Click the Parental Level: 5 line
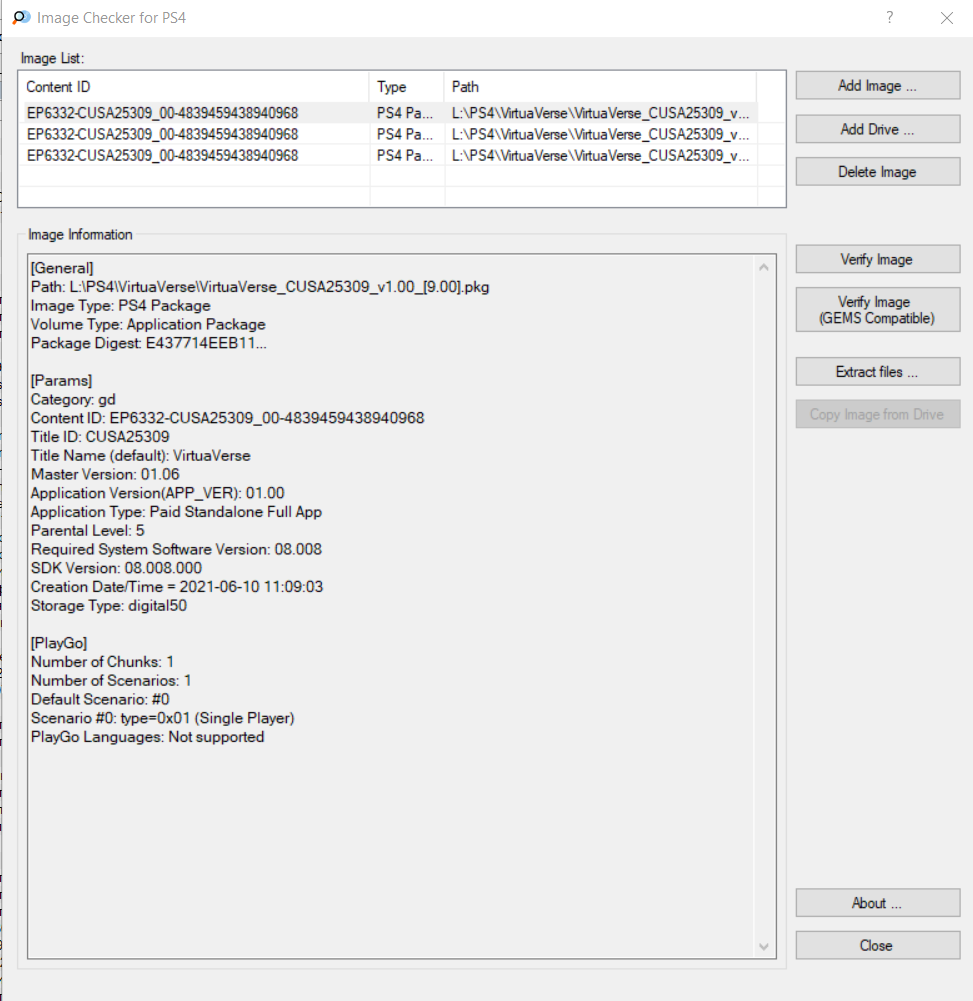Image resolution: width=973 pixels, height=1001 pixels. (x=87, y=531)
